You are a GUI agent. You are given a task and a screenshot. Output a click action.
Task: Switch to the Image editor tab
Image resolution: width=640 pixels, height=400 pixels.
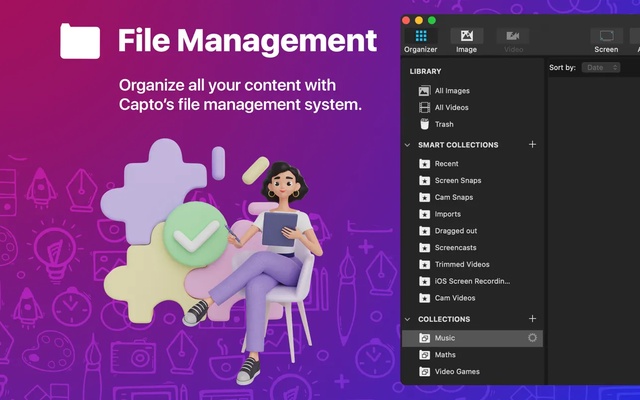467,41
